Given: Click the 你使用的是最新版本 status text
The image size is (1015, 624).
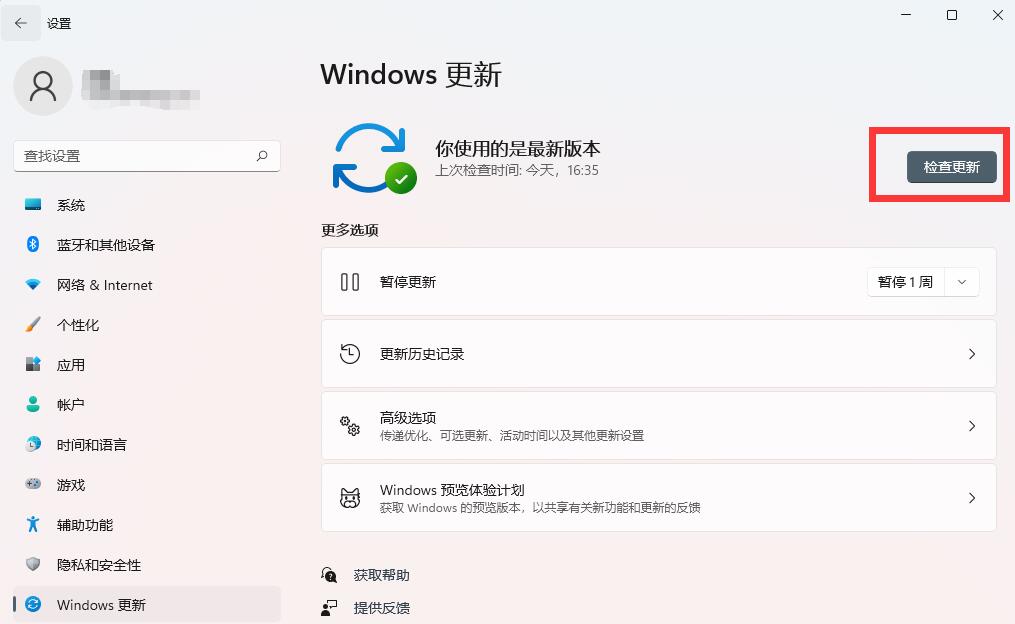Looking at the screenshot, I should (517, 149).
